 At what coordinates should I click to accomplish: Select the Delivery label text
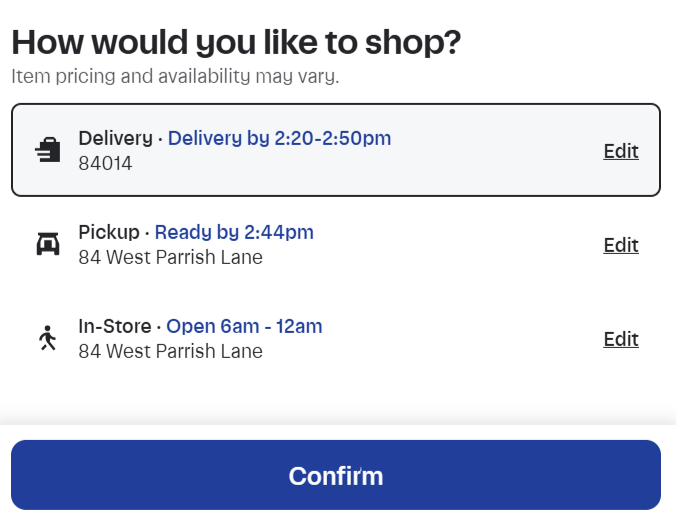click(114, 138)
